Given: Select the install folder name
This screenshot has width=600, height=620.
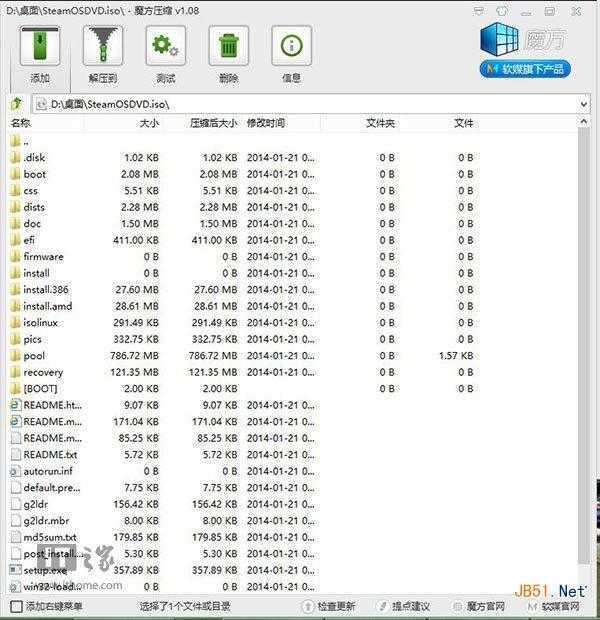Looking at the screenshot, I should click(x=36, y=273).
